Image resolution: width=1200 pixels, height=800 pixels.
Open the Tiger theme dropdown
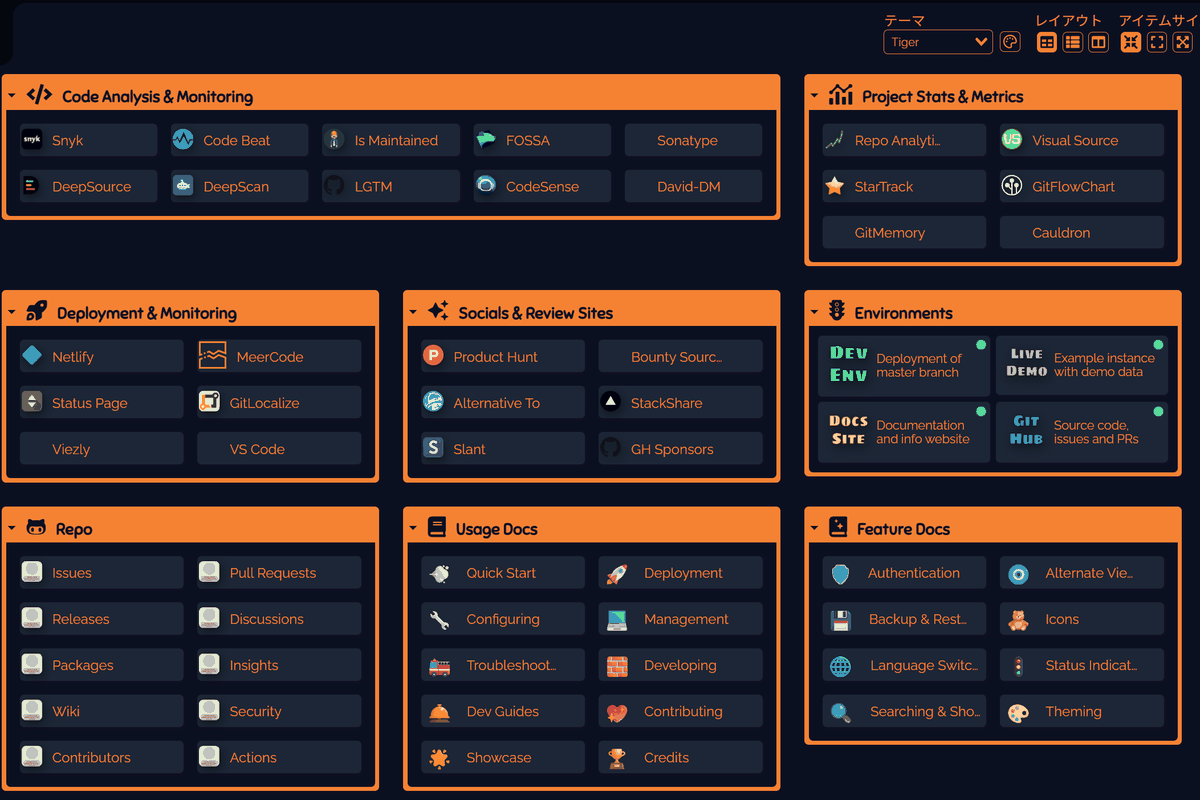[938, 42]
